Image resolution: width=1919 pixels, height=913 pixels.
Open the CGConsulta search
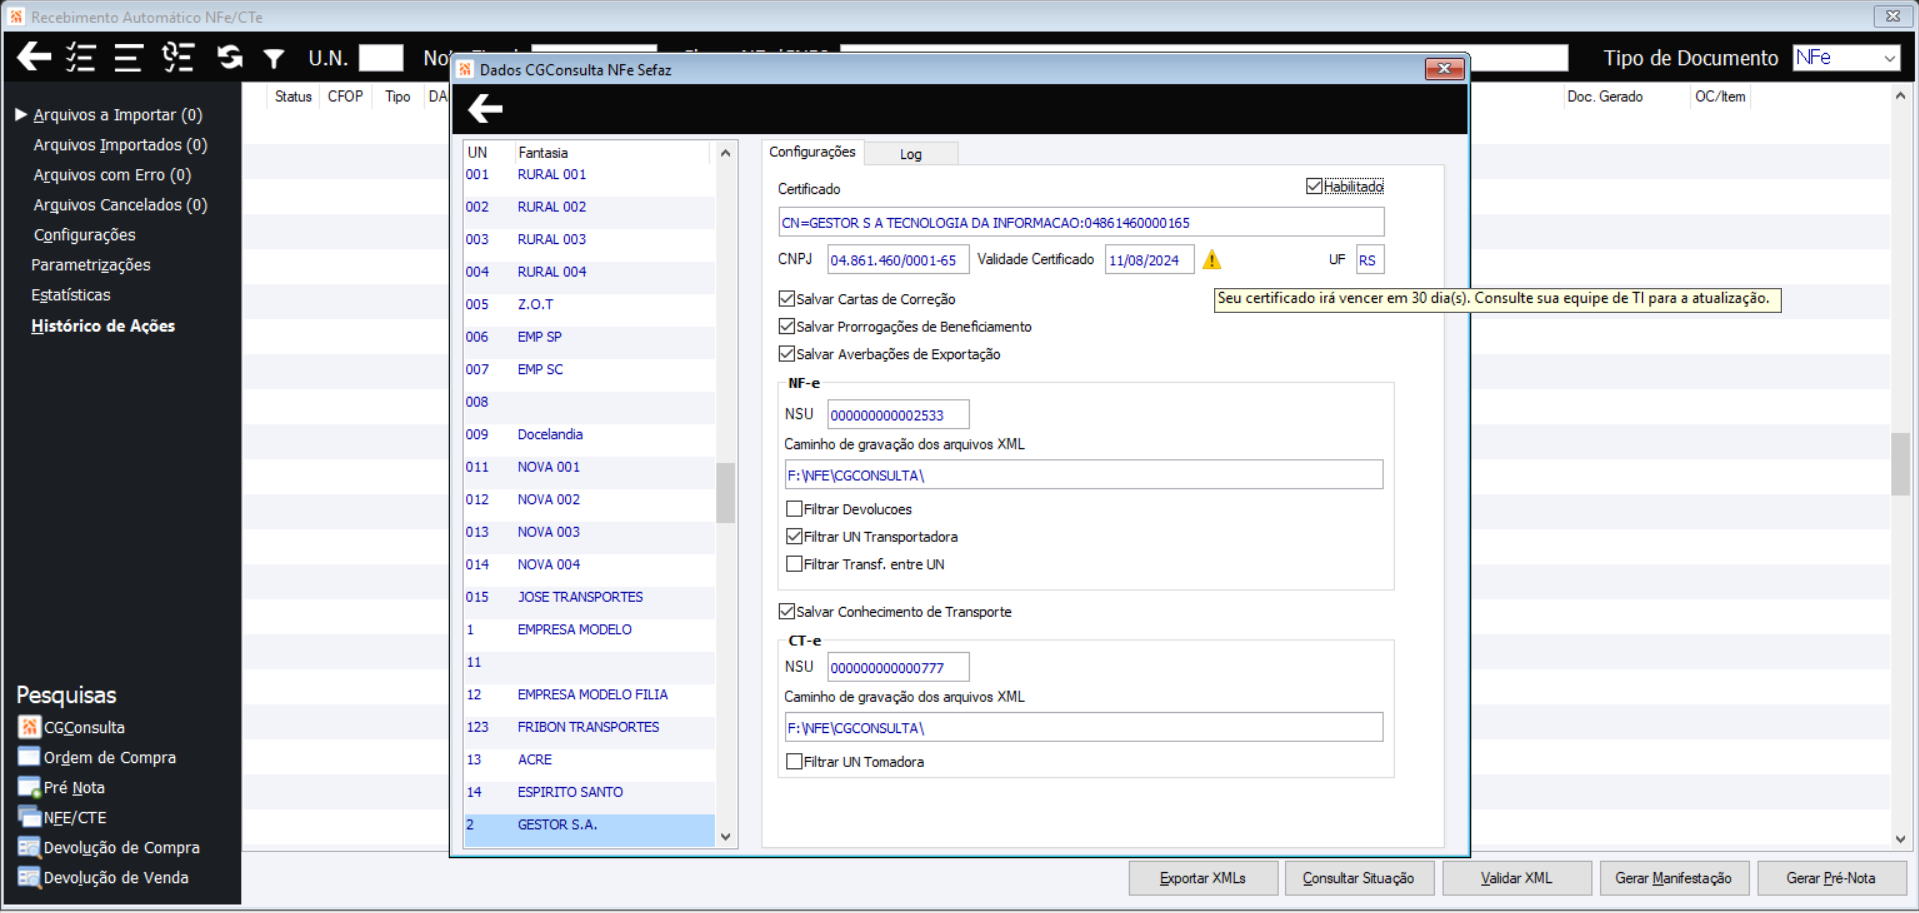tap(71, 727)
